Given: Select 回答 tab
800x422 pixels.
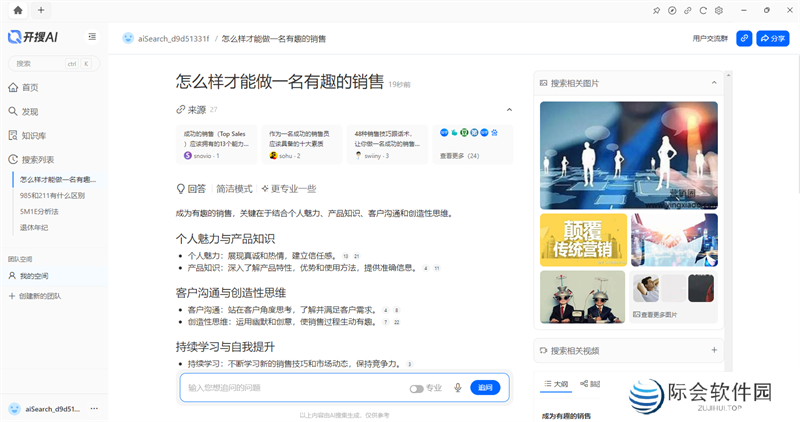Looking at the screenshot, I should tap(191, 189).
